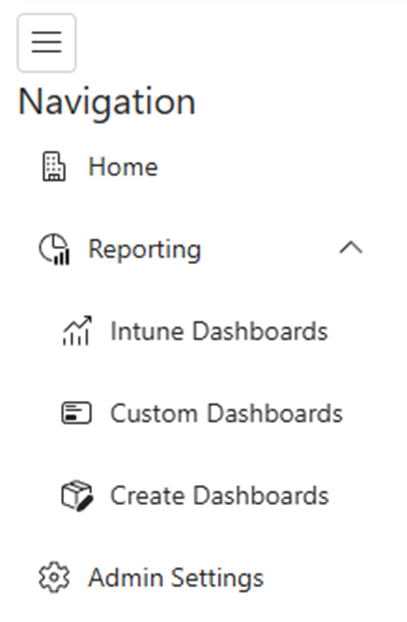
Task: Select the Reporting menu label
Action: click(145, 250)
